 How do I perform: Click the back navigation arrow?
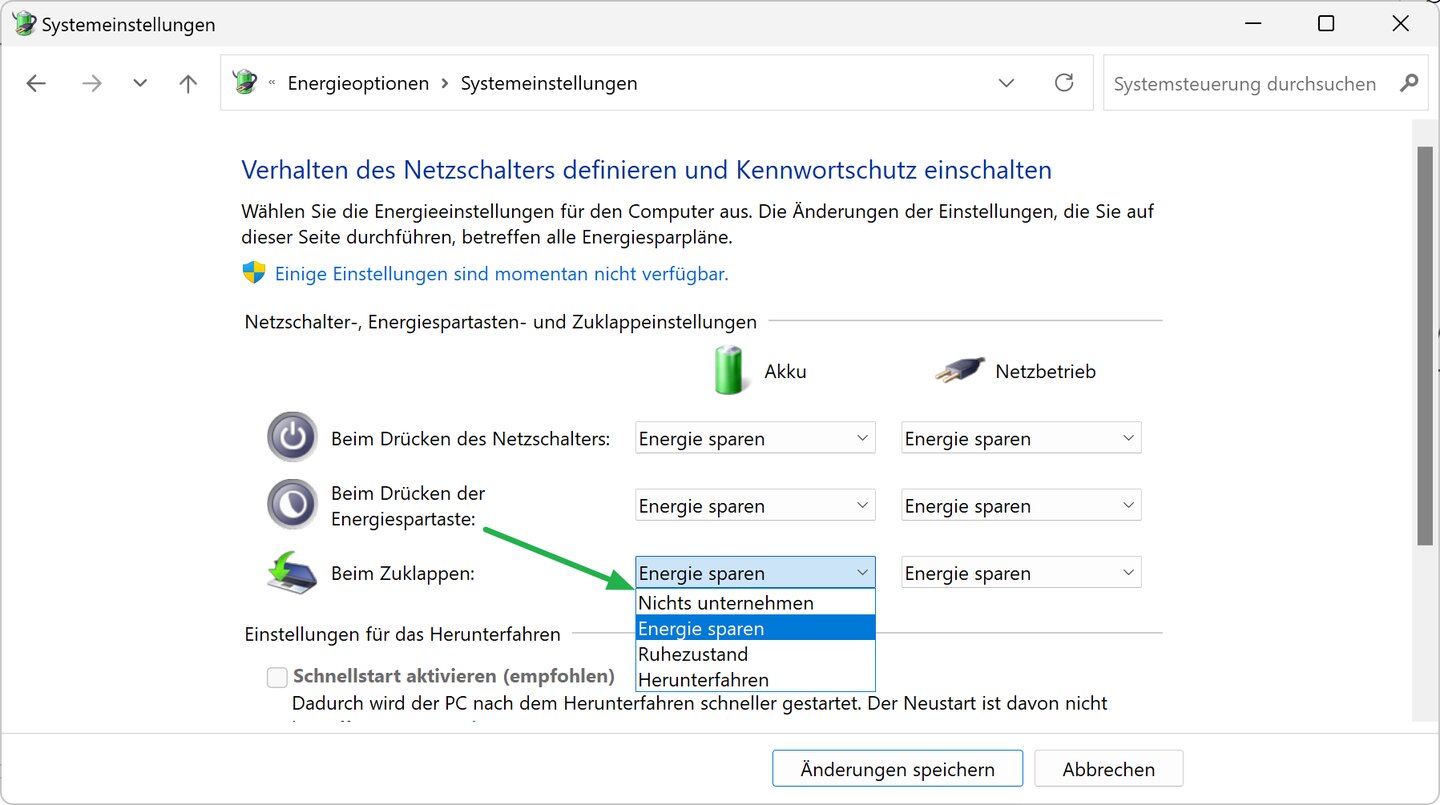[37, 84]
